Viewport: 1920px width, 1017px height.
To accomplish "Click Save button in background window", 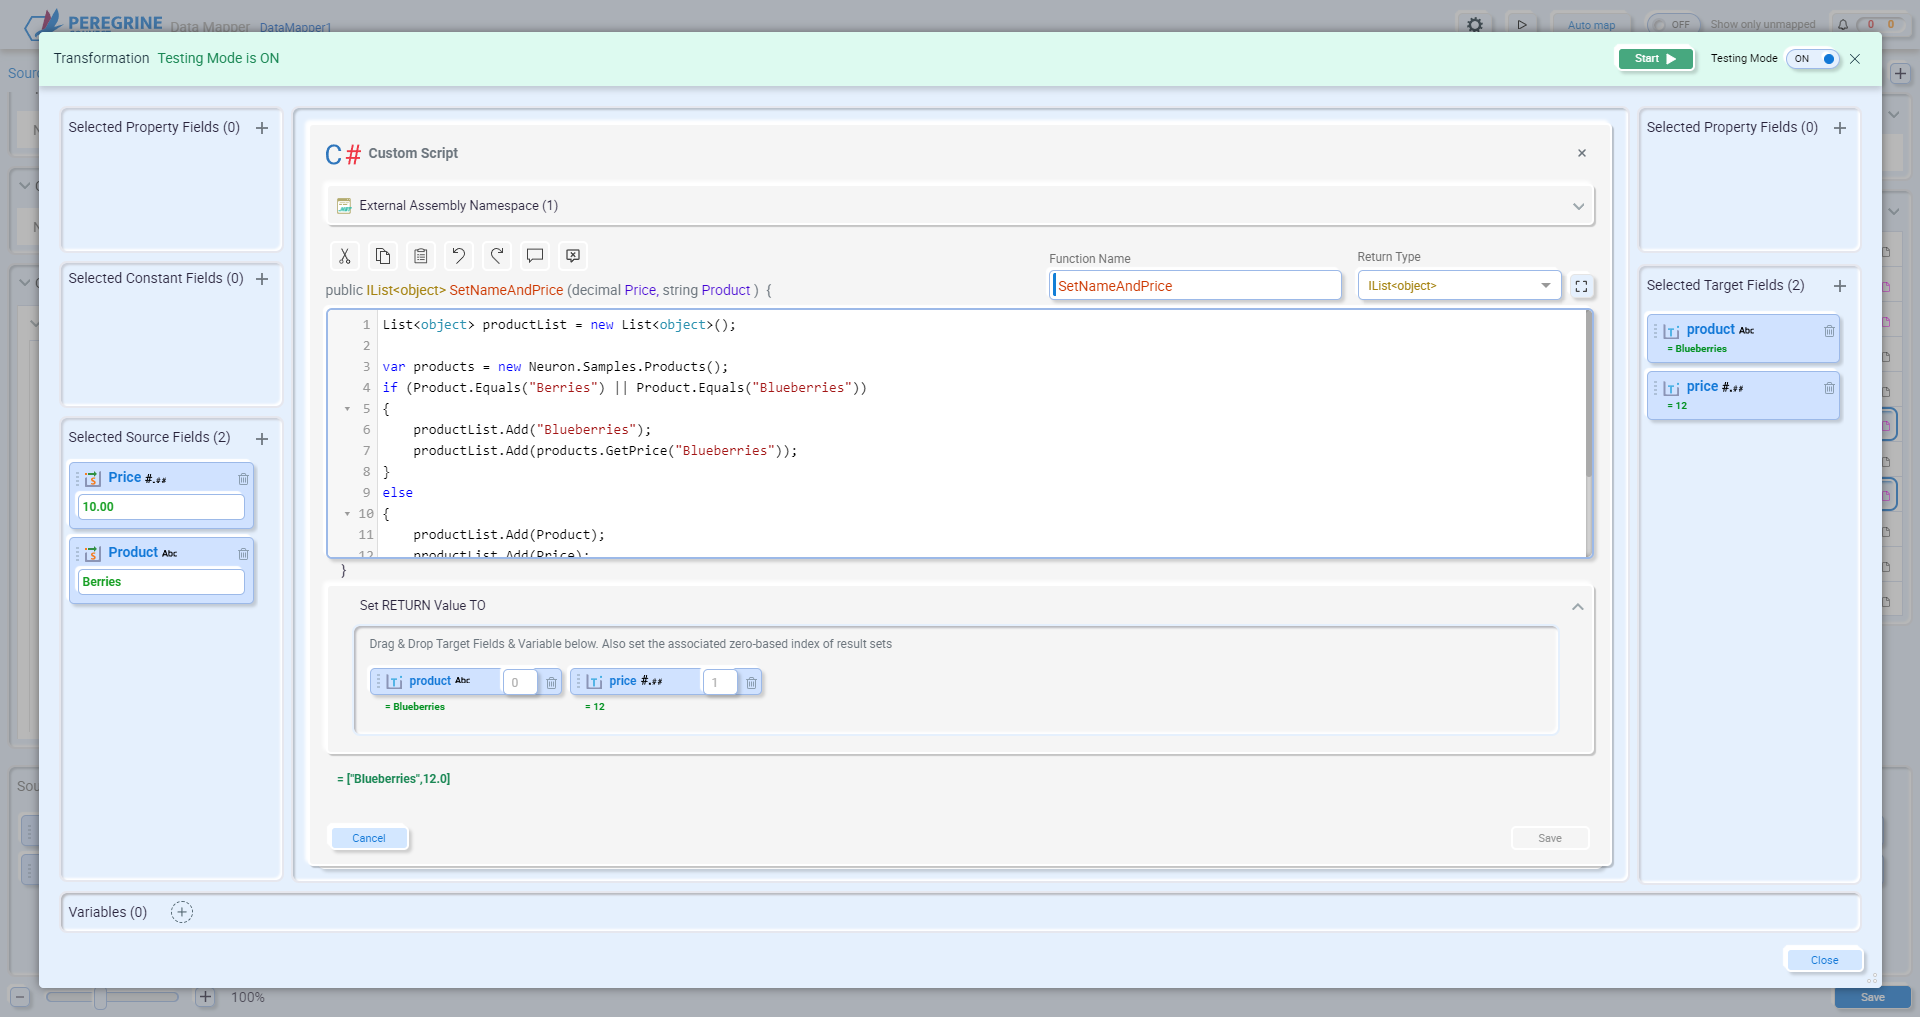I will [1872, 998].
